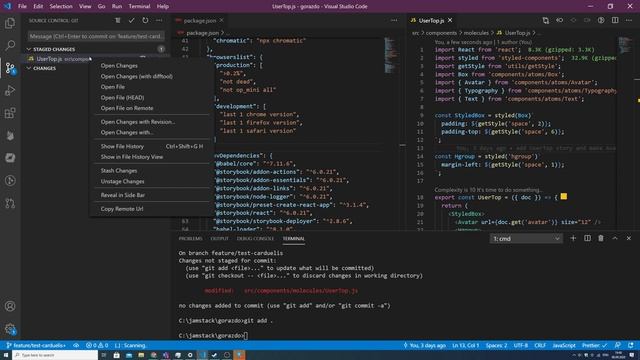Choose 'Open File (HEAD)' from the context menu
The image size is (640, 360).
(x=122, y=98)
